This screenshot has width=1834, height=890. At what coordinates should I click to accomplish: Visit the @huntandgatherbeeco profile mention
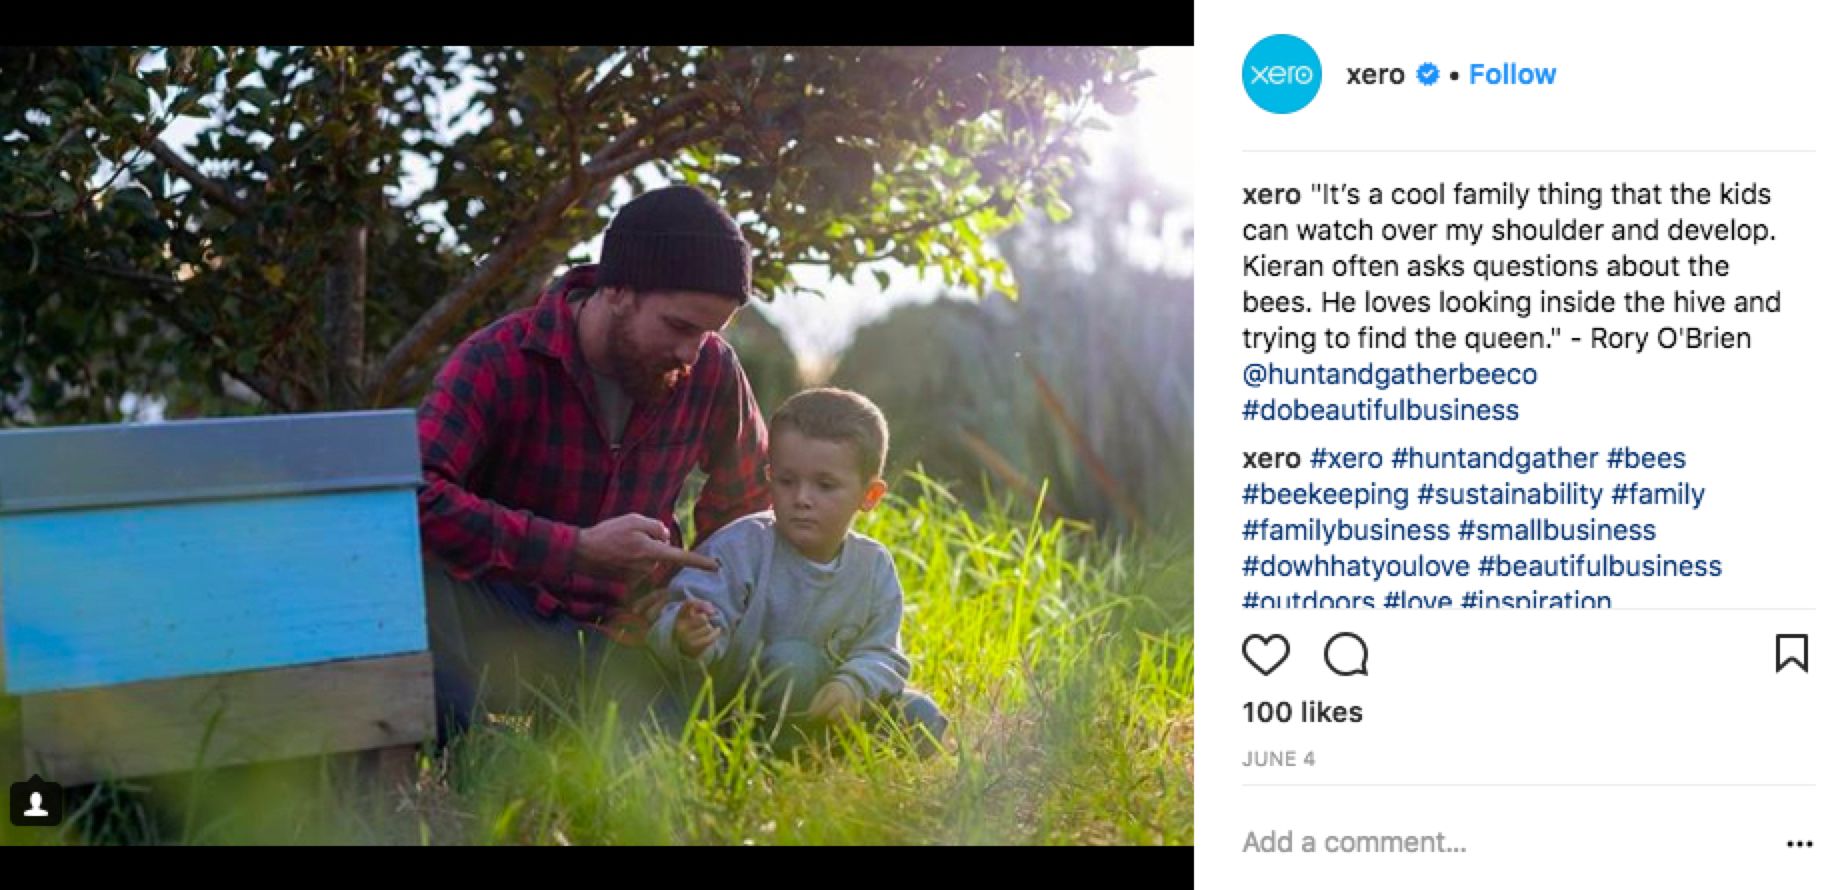[x=1389, y=374]
